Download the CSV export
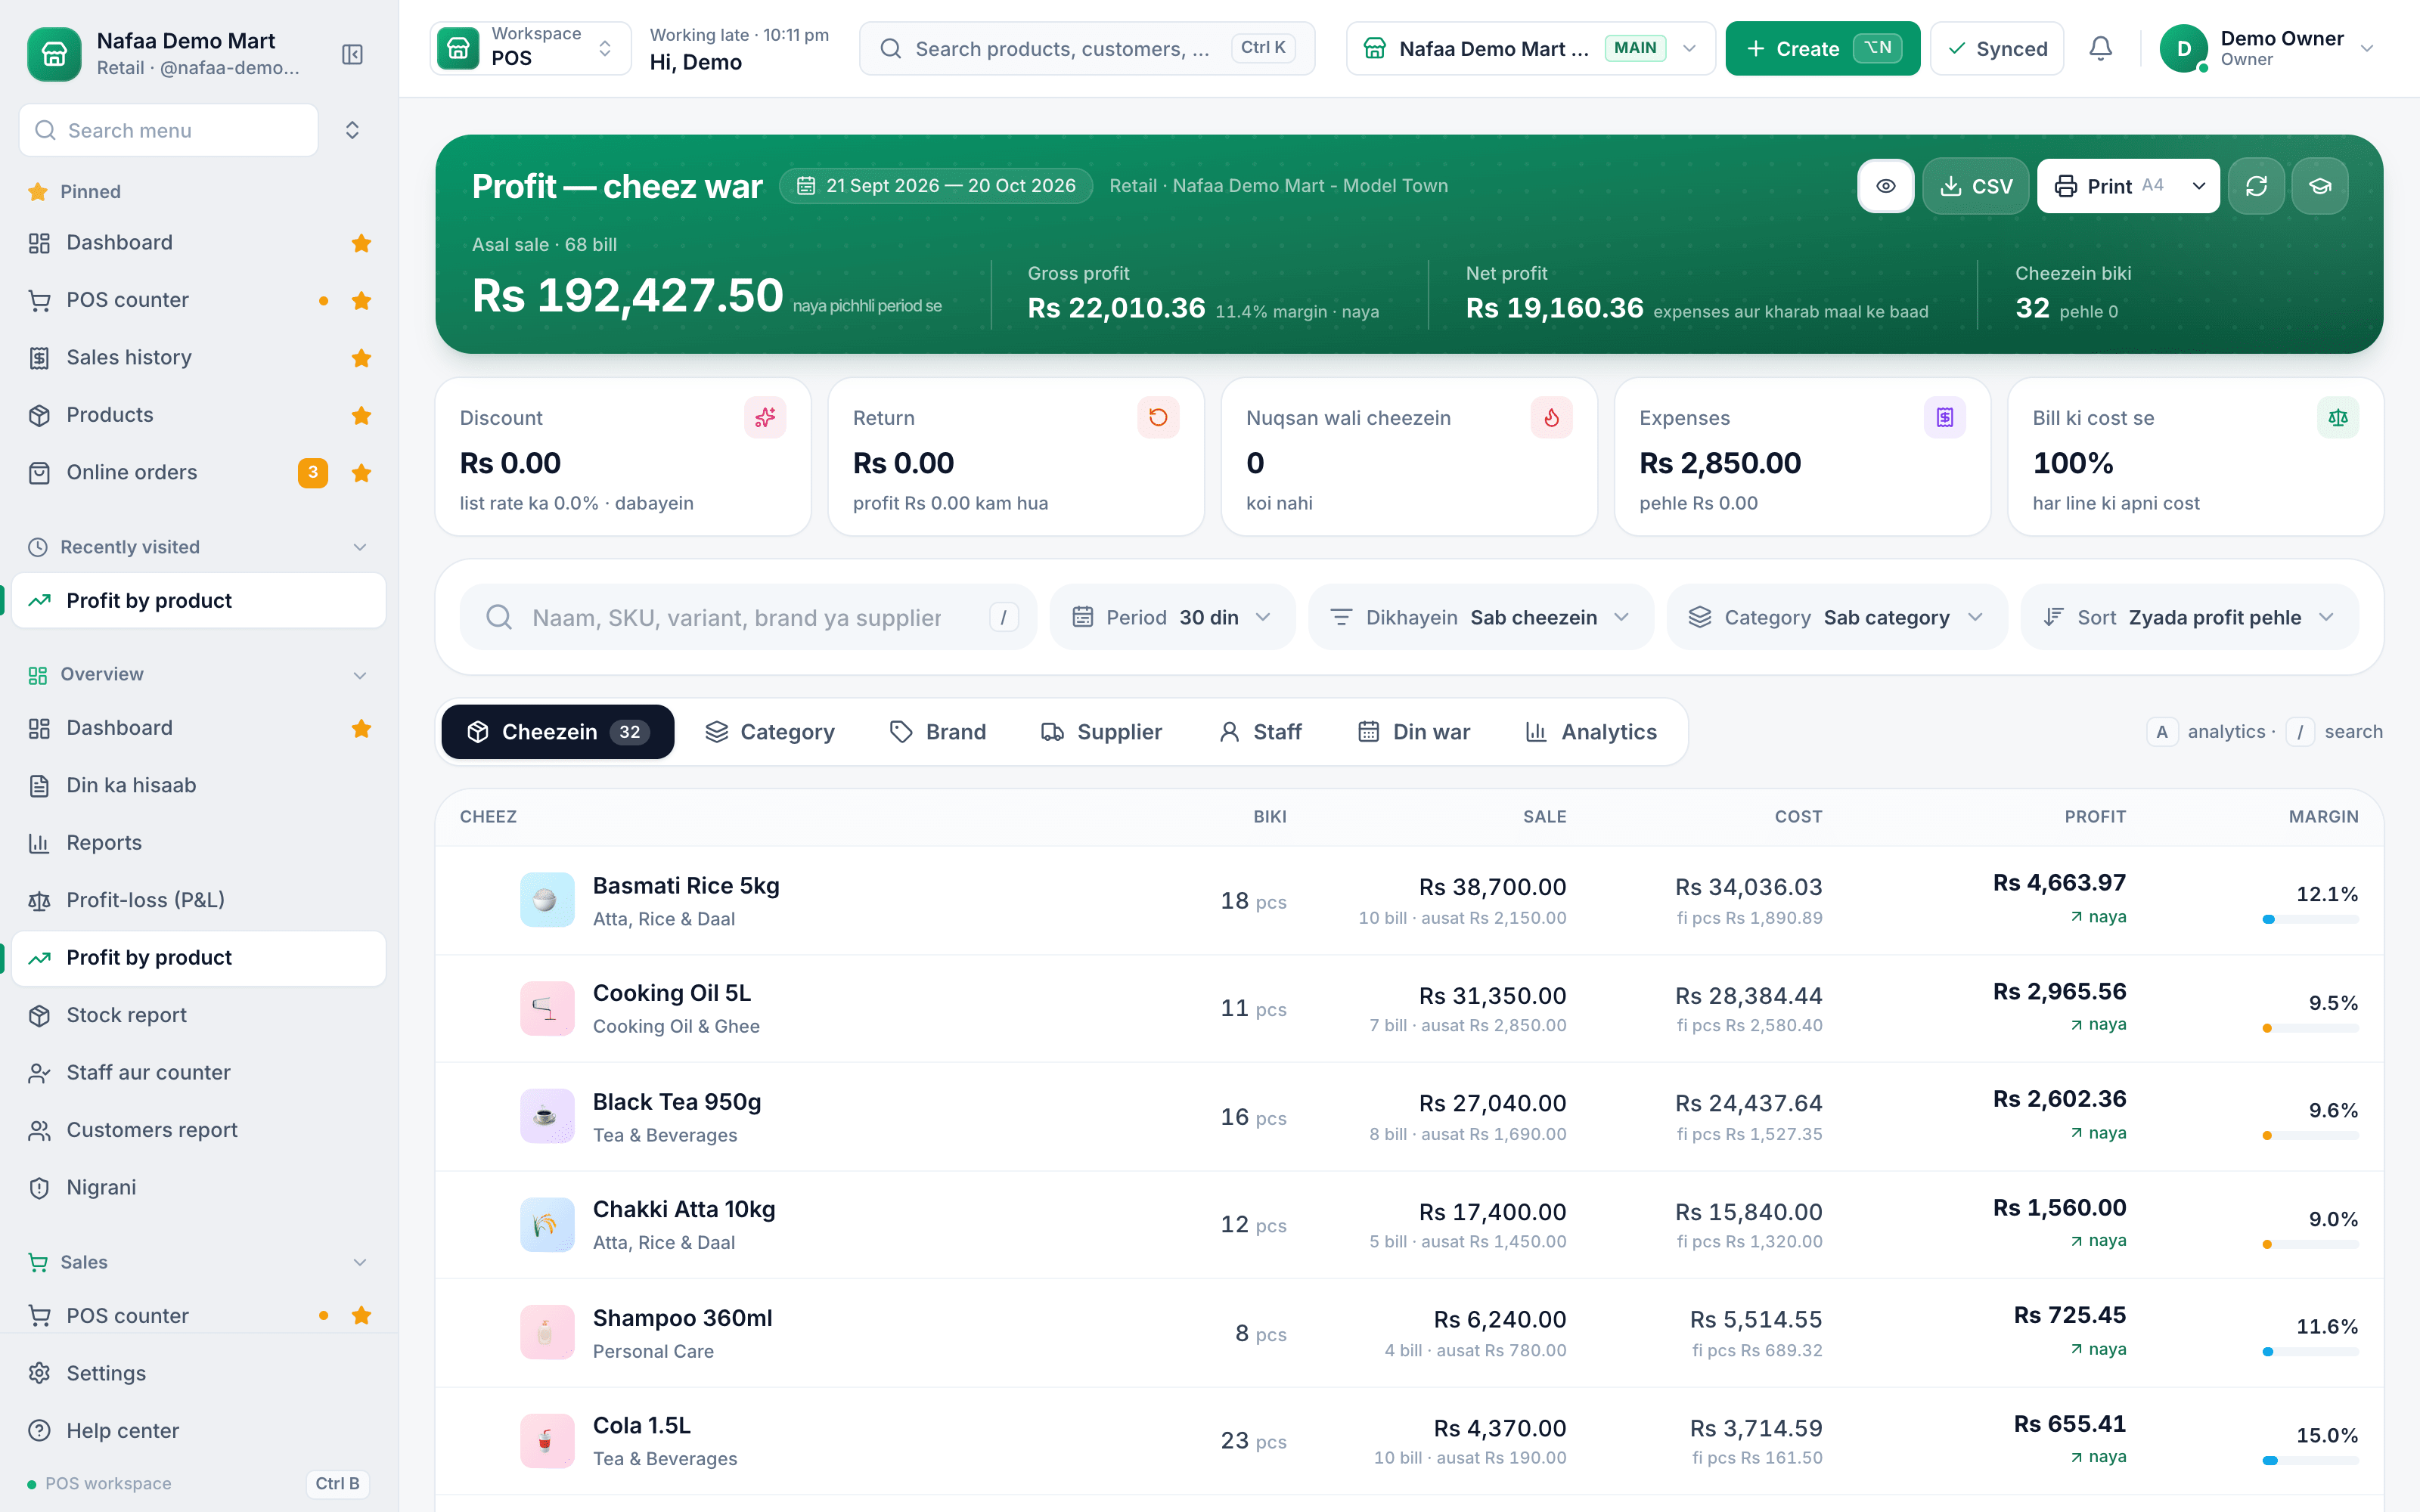2420x1512 pixels. [x=1975, y=186]
